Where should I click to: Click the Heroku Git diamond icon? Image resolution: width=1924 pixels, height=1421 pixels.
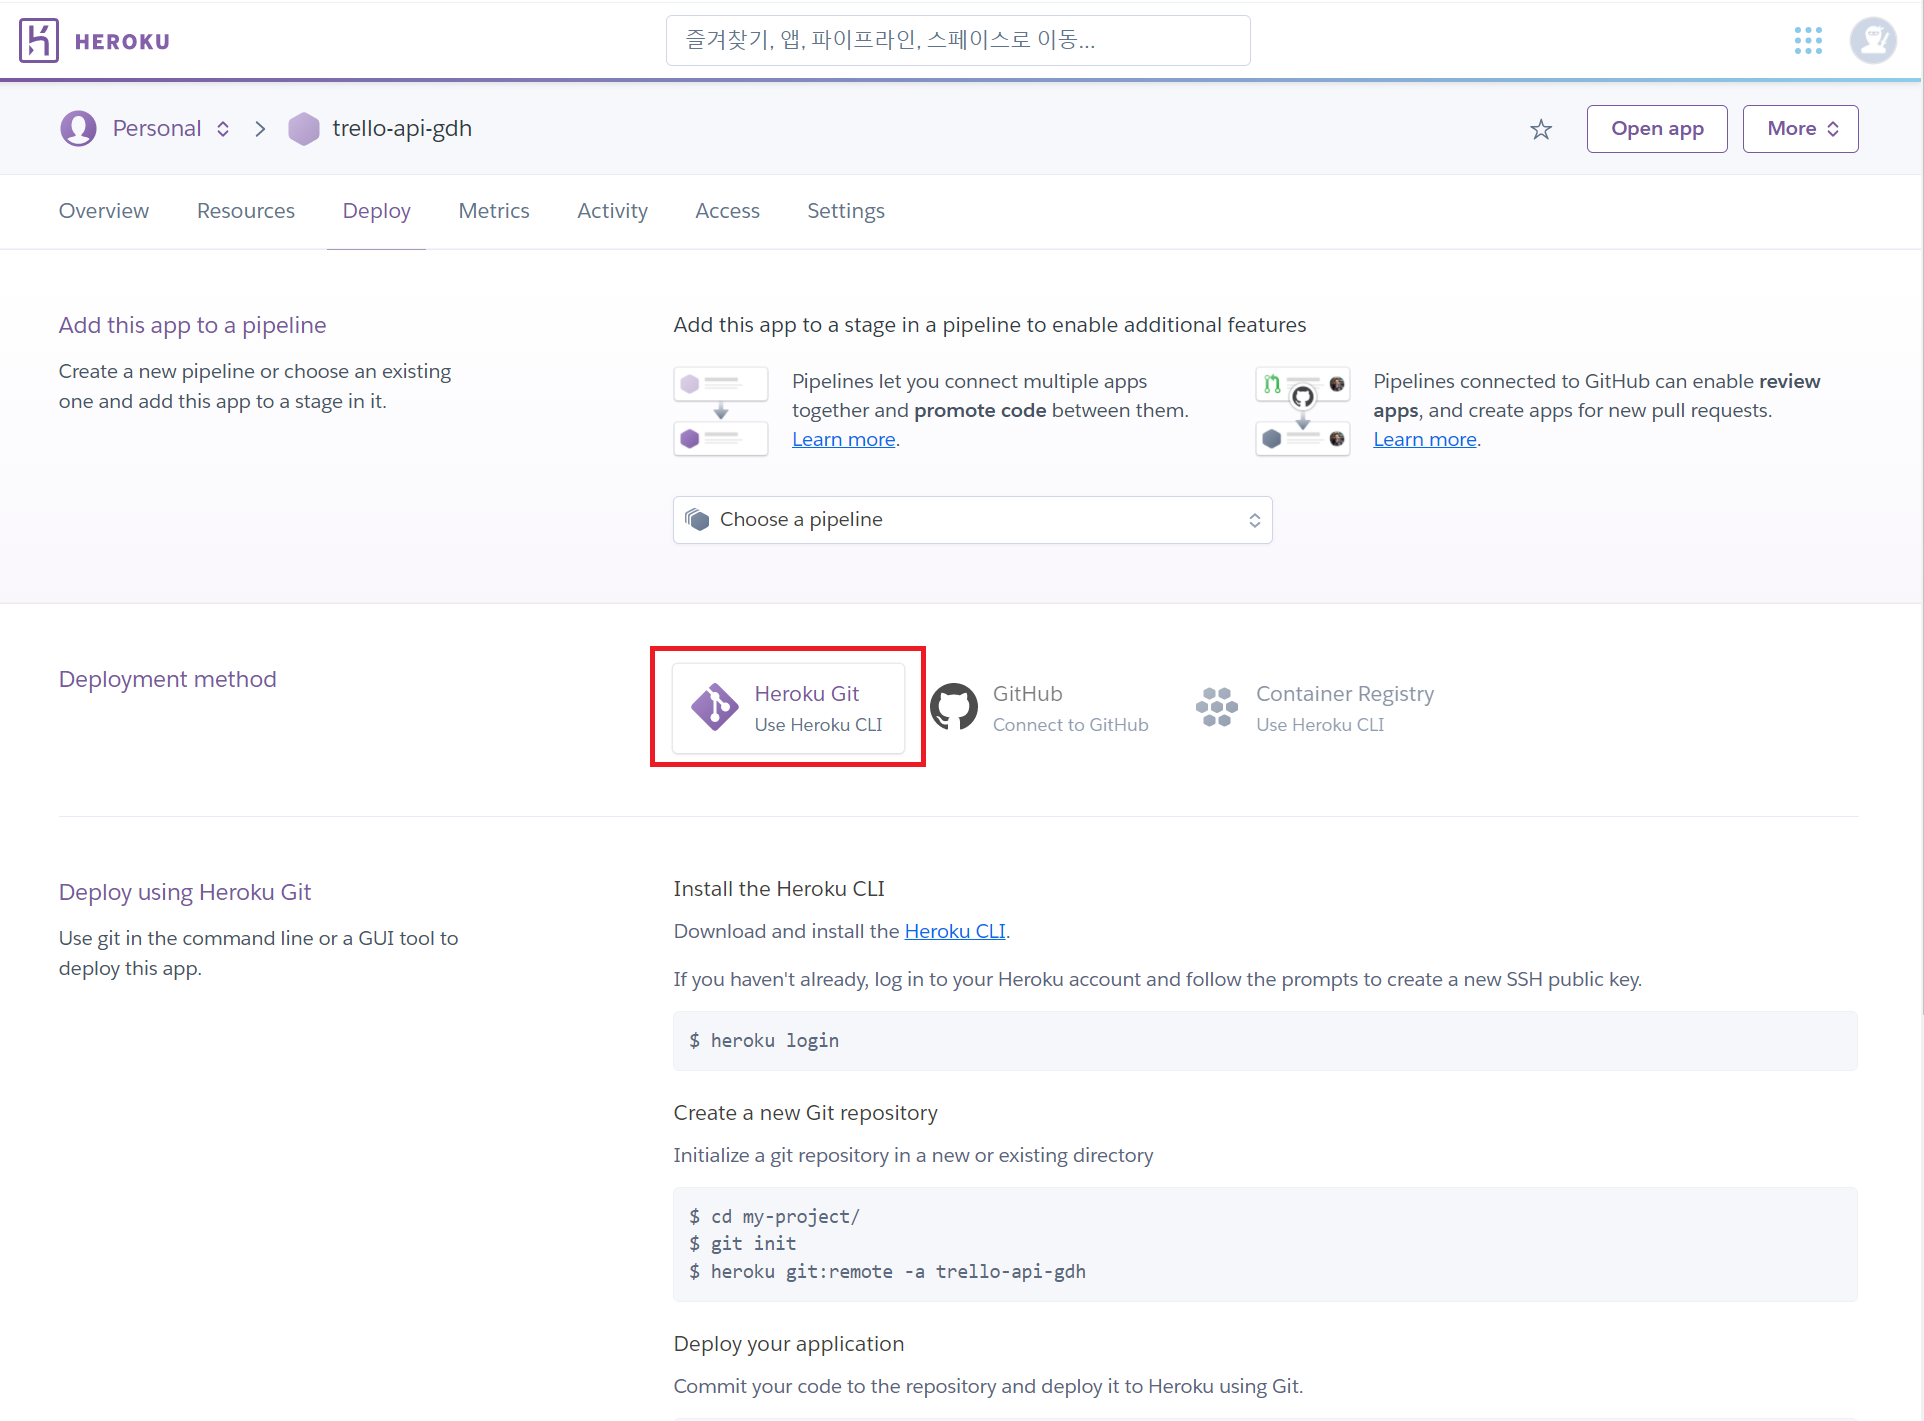(x=715, y=708)
